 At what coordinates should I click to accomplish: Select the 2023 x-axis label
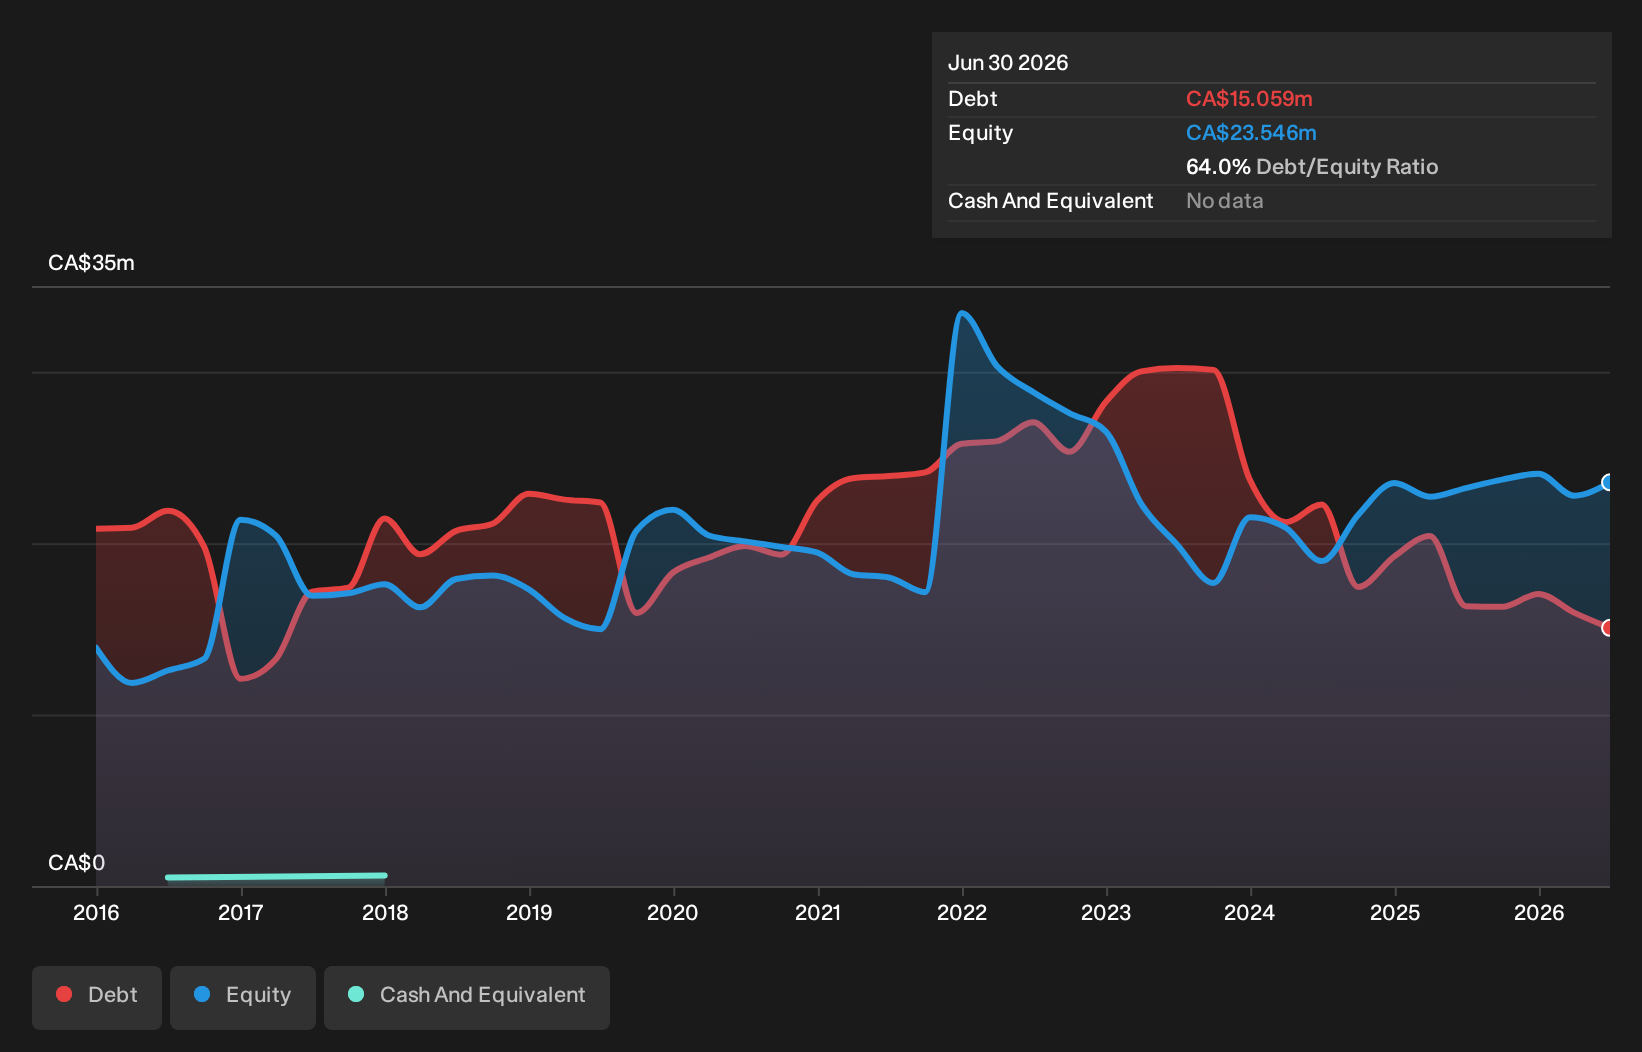[1106, 912]
